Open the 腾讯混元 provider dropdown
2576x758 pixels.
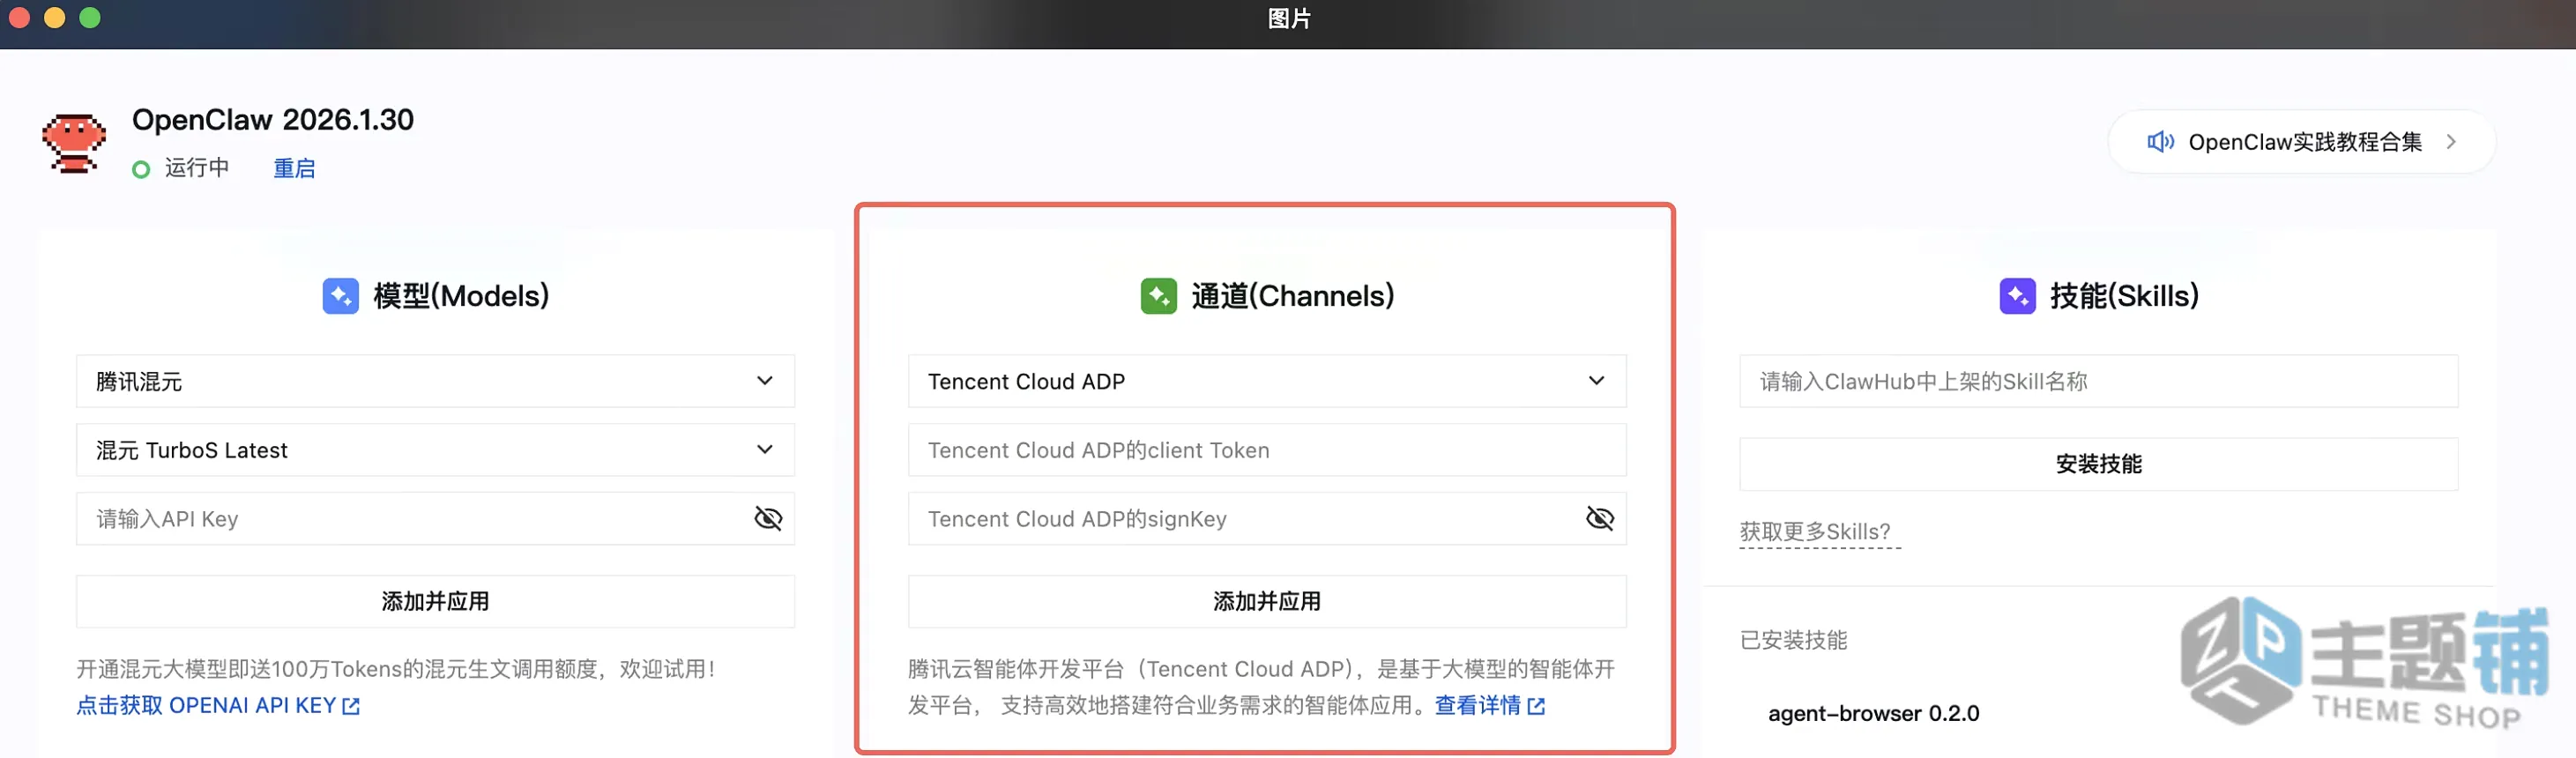435,381
